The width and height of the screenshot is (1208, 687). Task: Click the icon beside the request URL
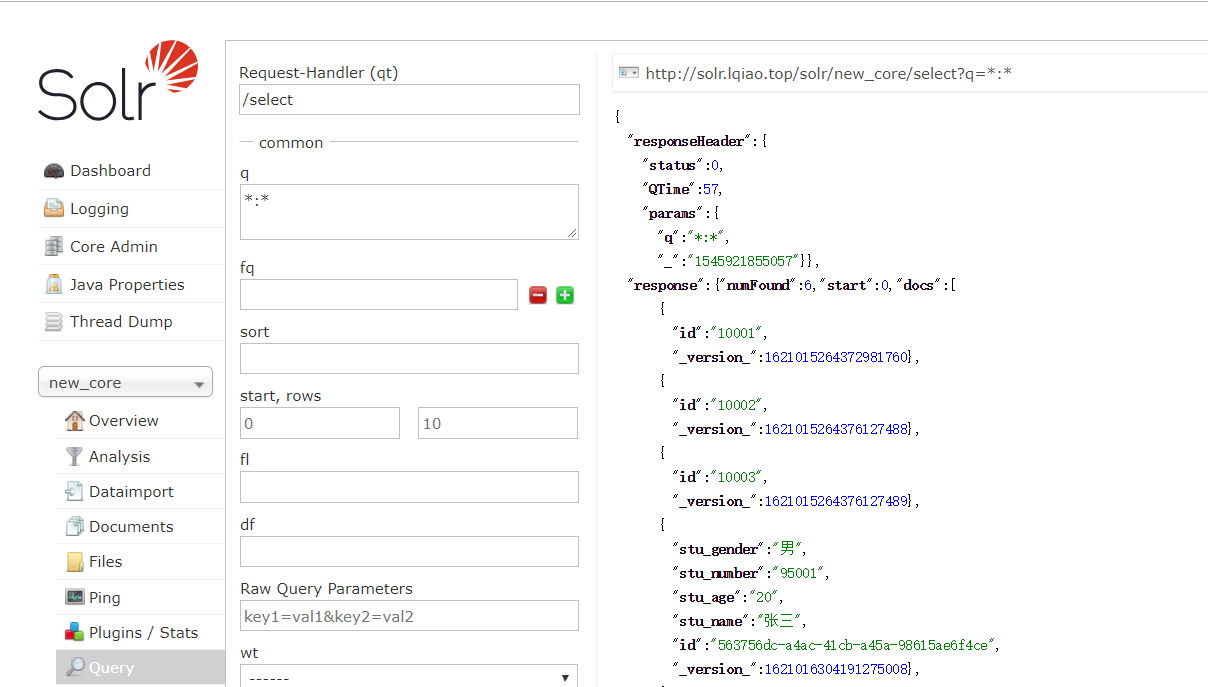[x=629, y=73]
